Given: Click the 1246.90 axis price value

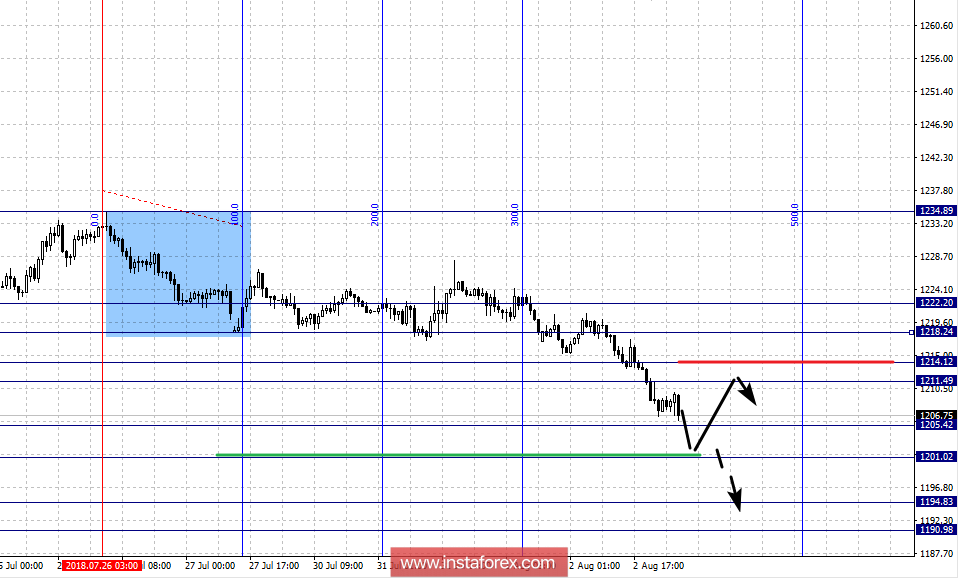Looking at the screenshot, I should [x=937, y=125].
